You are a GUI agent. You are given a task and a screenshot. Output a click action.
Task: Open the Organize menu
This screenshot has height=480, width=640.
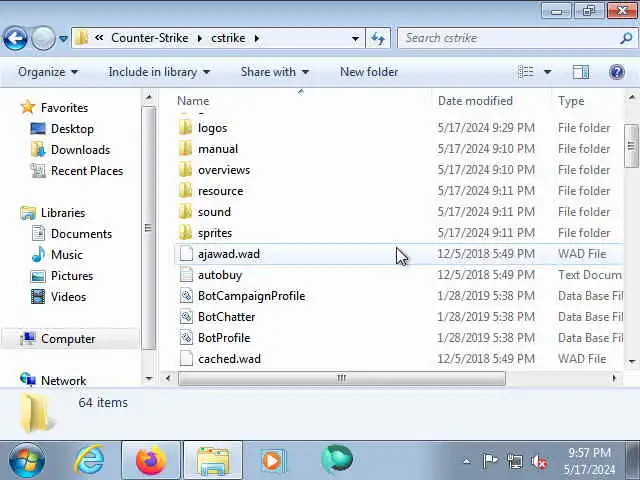click(48, 72)
